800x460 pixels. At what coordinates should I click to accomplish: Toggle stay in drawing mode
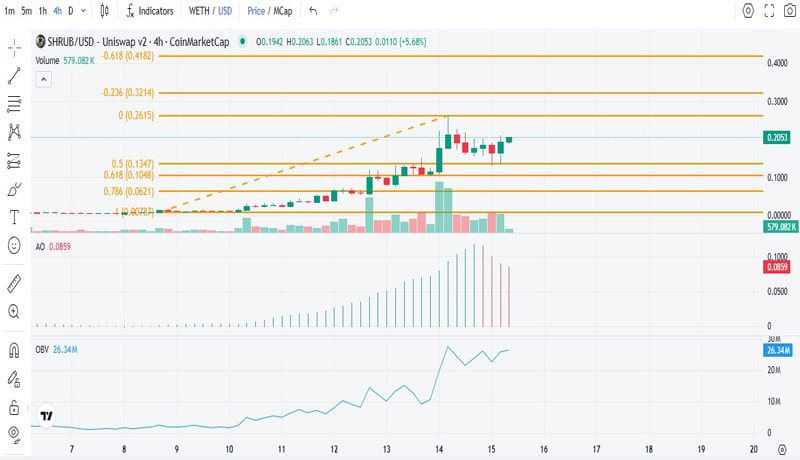click(14, 378)
